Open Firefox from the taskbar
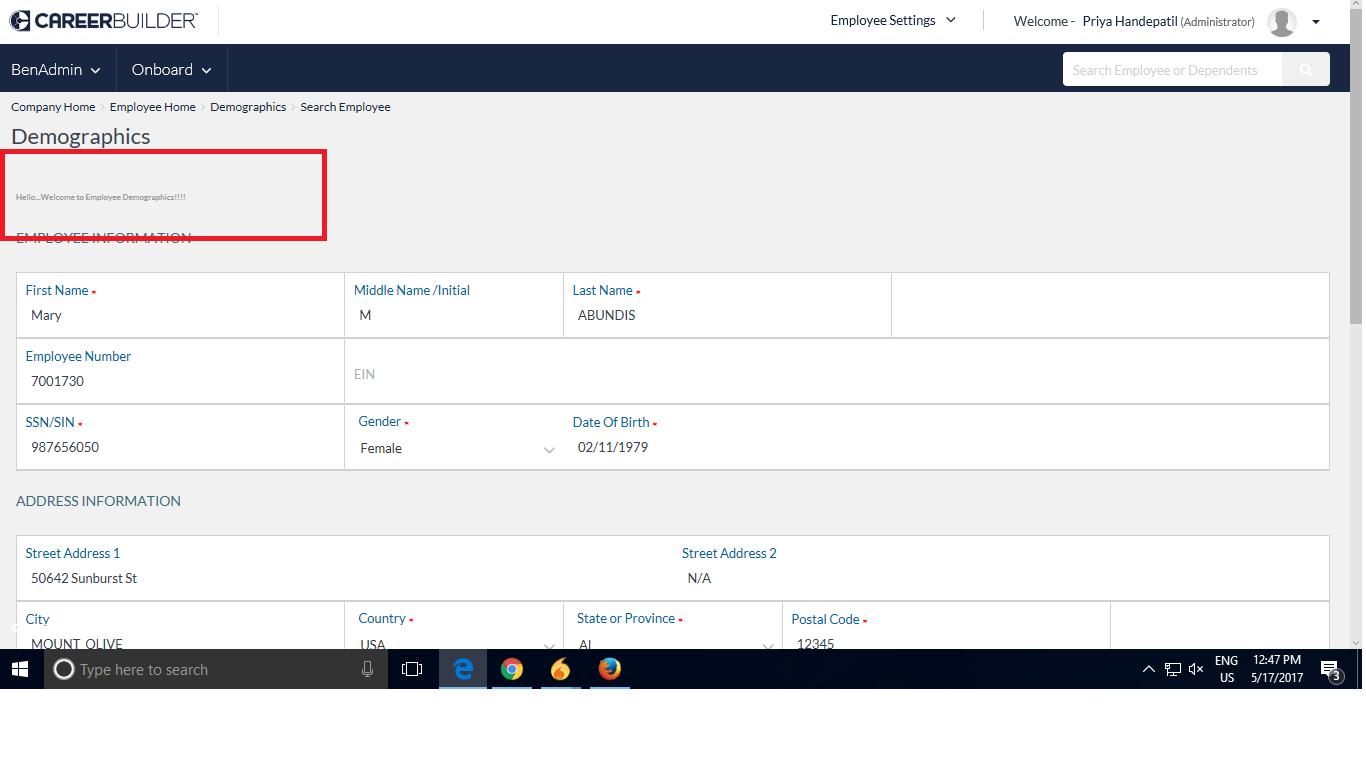This screenshot has width=1366, height=768. (x=609, y=670)
